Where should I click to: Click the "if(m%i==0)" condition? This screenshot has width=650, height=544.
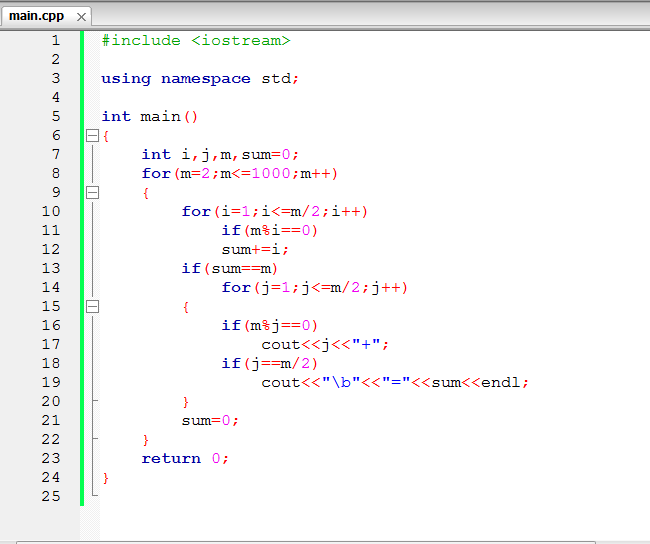pyautogui.click(x=269, y=231)
